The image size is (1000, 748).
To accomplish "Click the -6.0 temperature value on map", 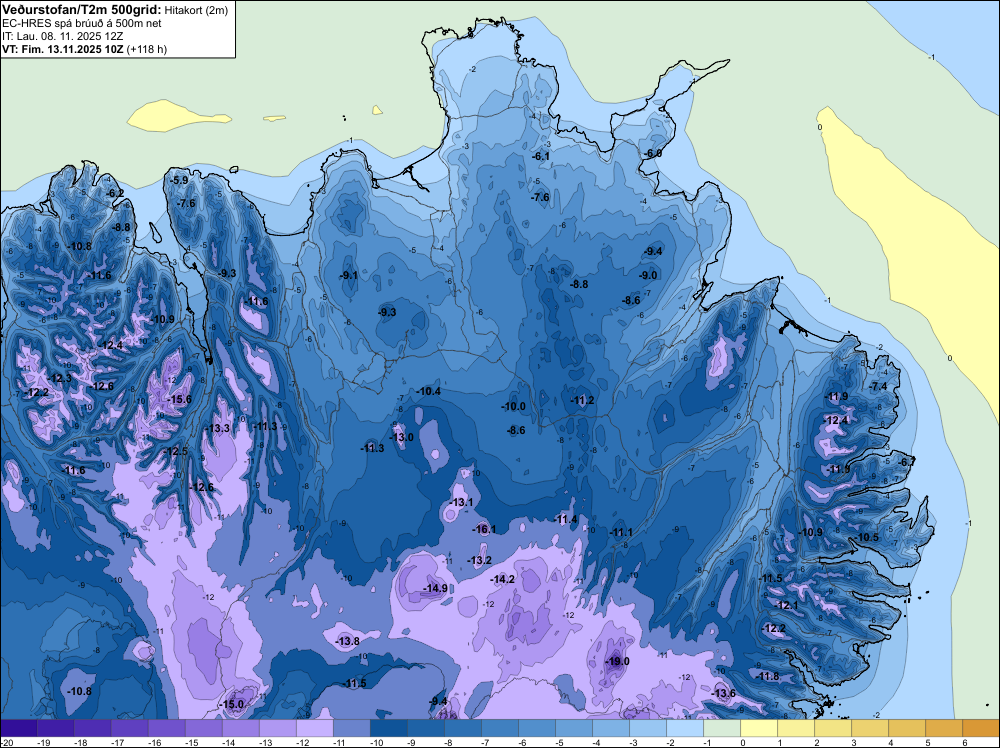I will [x=652, y=153].
